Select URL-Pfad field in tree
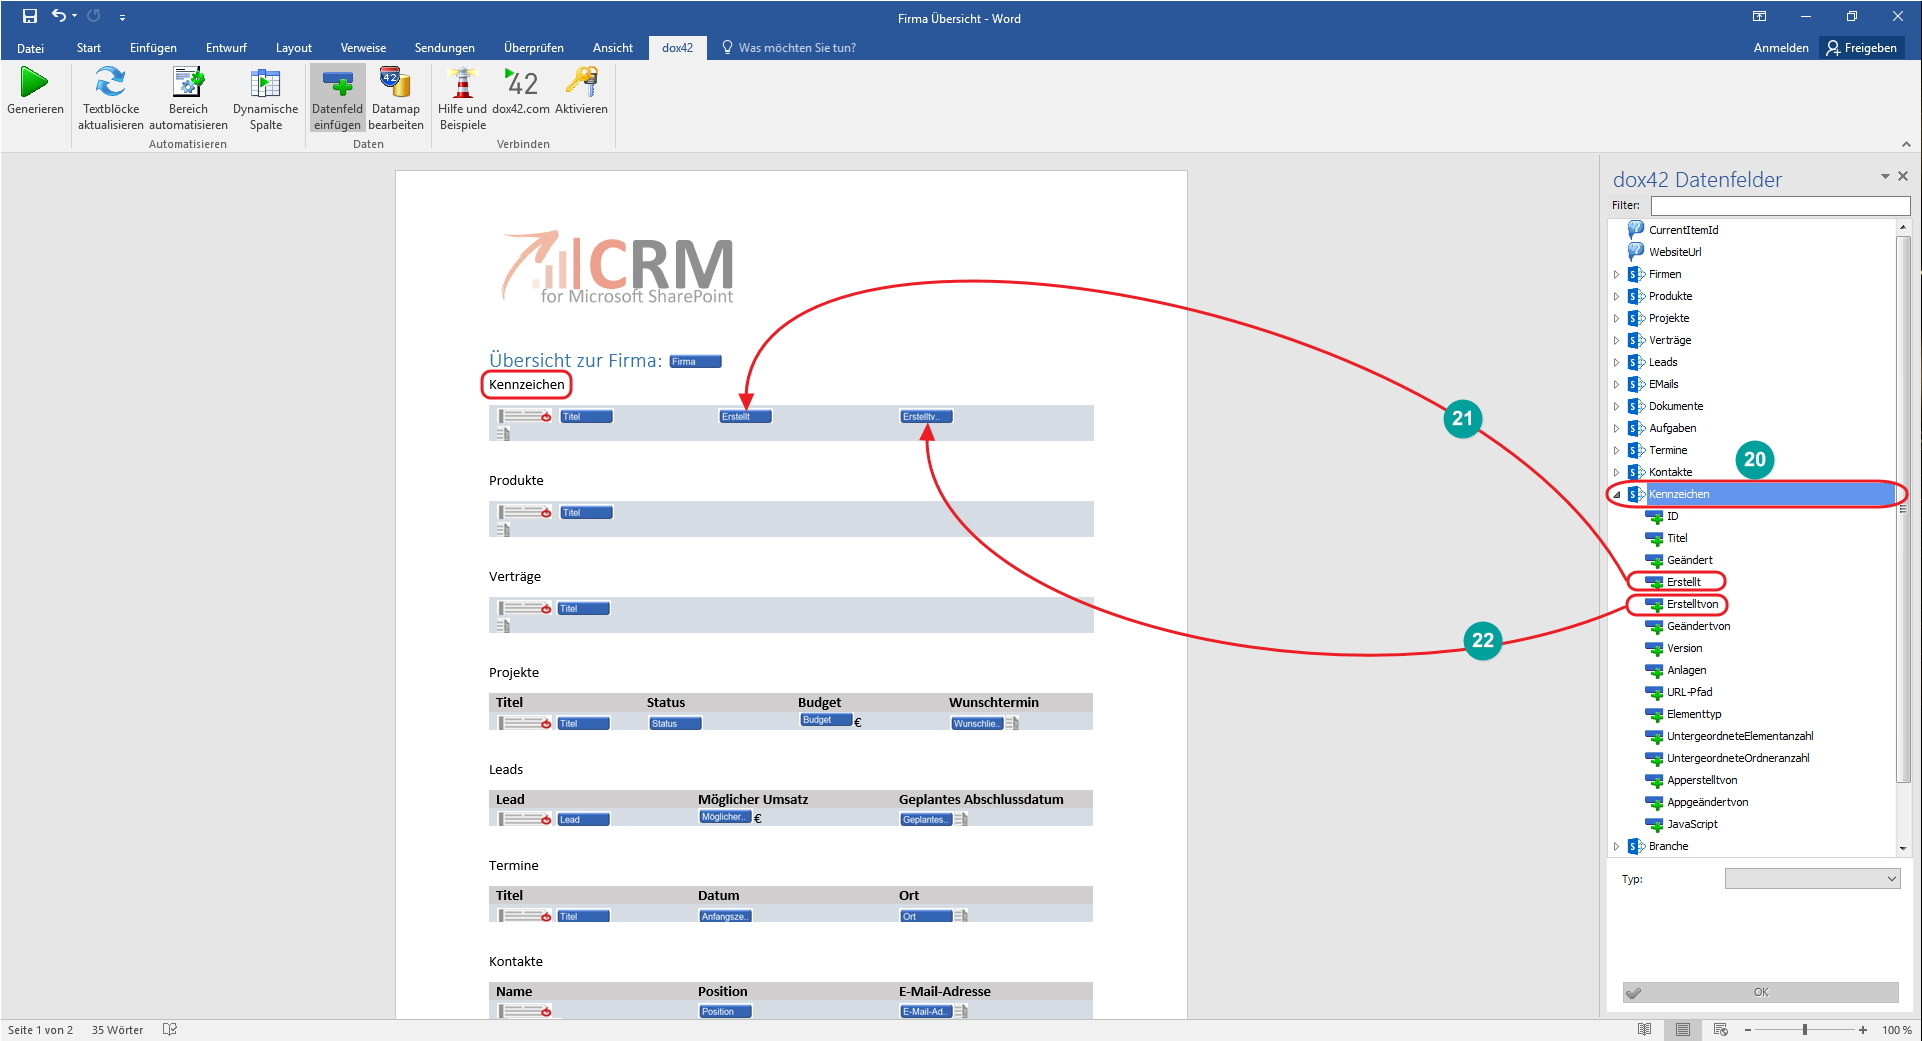1922x1041 pixels. (x=1689, y=692)
